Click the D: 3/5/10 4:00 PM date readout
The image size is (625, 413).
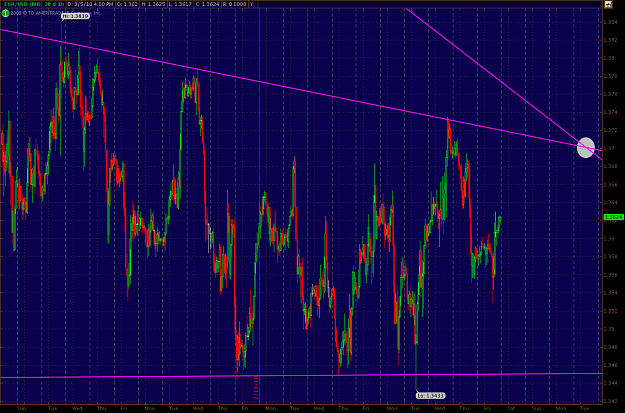[90, 4]
